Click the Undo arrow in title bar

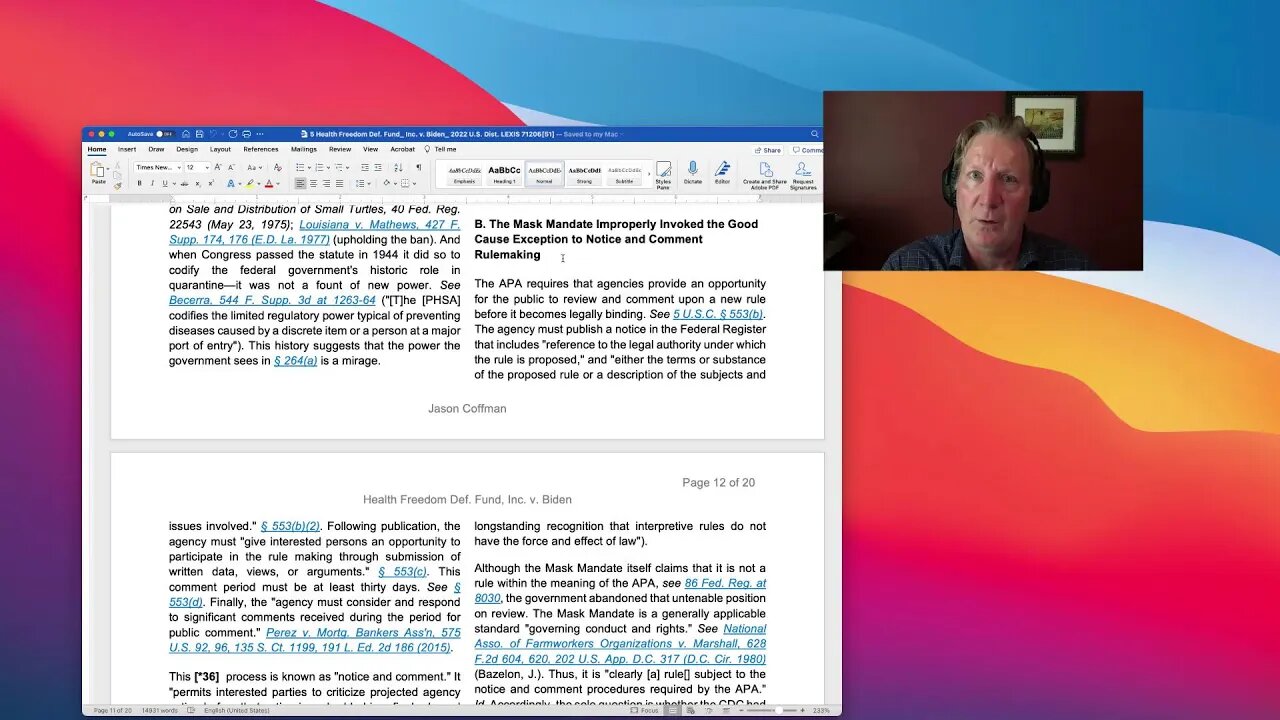pyautogui.click(x=213, y=134)
